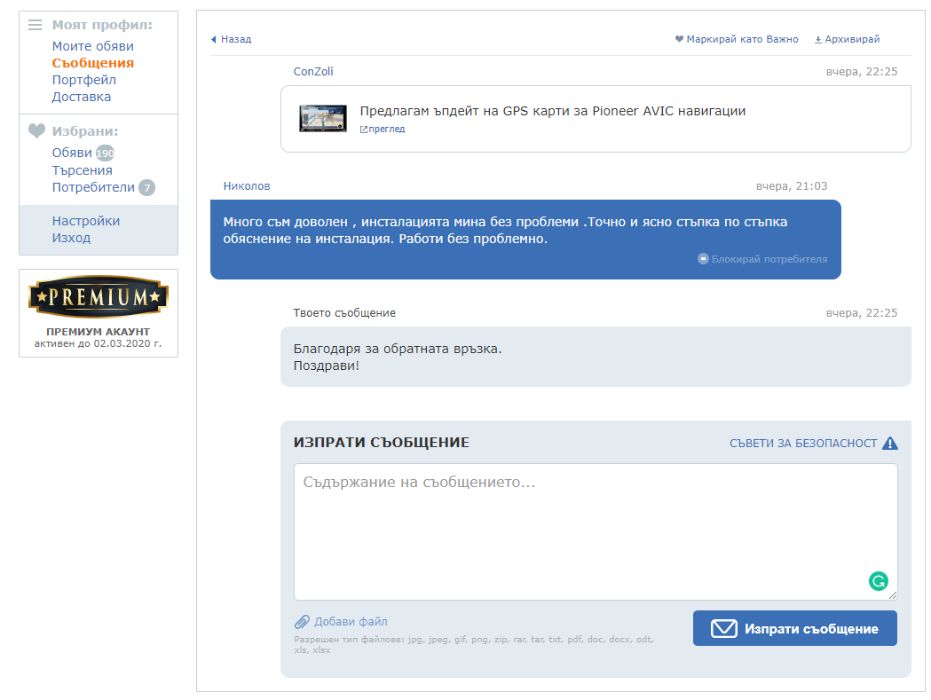This screenshot has height=700, width=931.
Task: Mark the conversation with Маркирай като Важно
Action: click(736, 39)
